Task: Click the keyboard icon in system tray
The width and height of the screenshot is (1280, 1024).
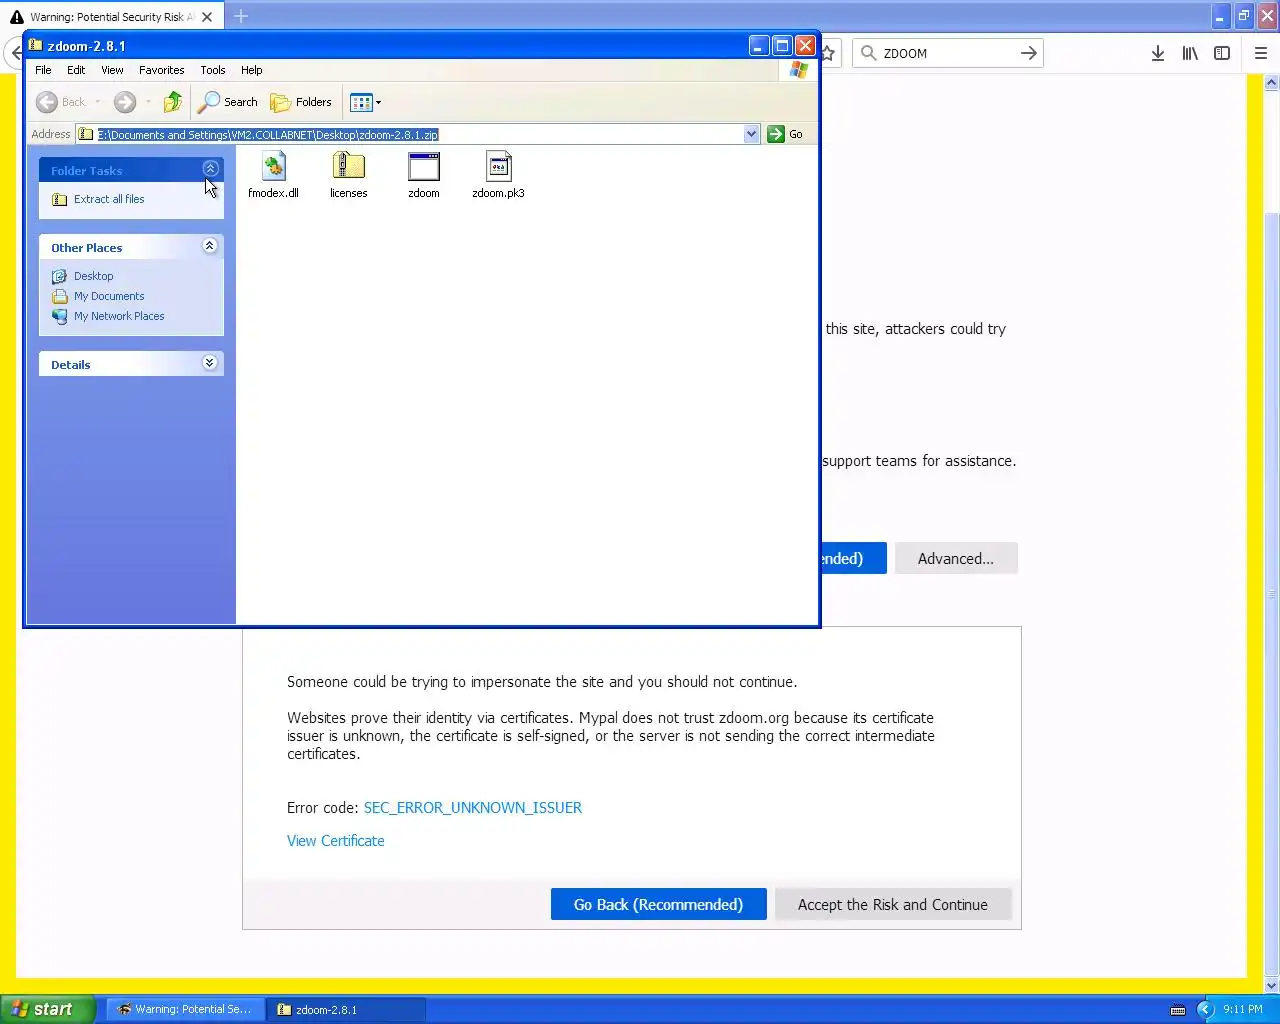Action: pos(1177,1010)
